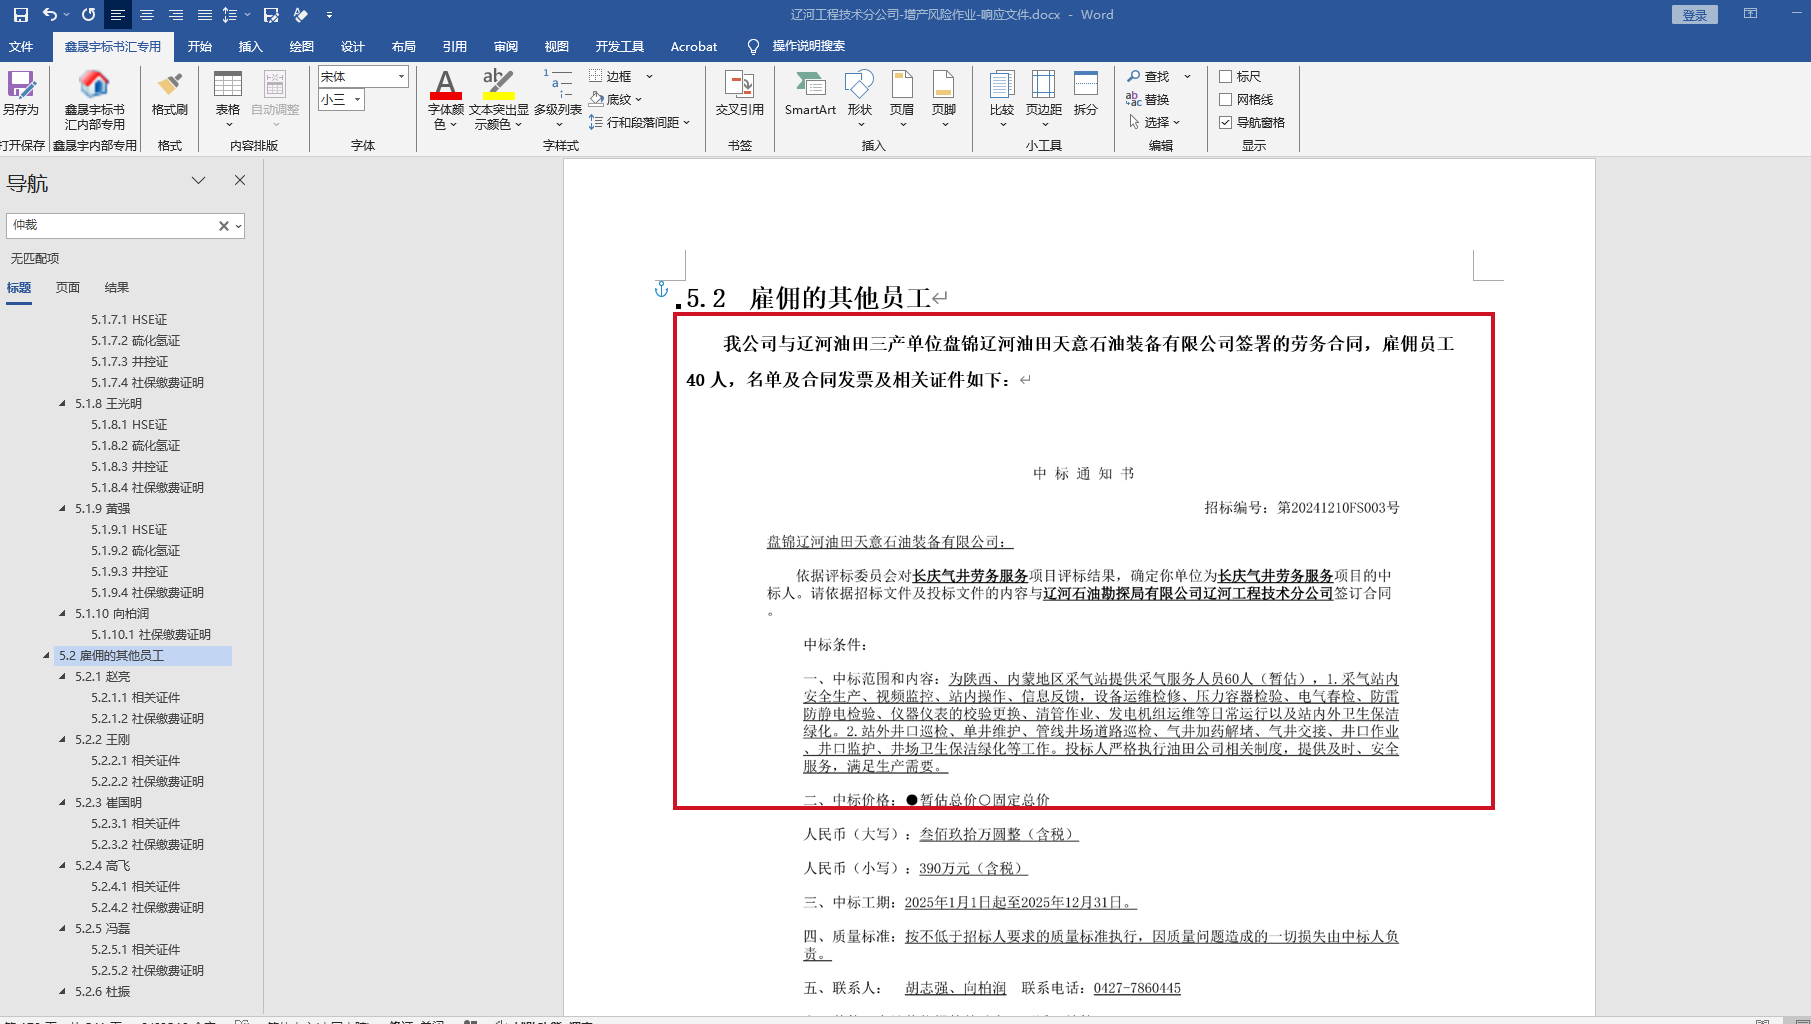Go to heading 5.2.4.2 社保缴费证明
The width and height of the screenshot is (1811, 1024).
(x=147, y=908)
